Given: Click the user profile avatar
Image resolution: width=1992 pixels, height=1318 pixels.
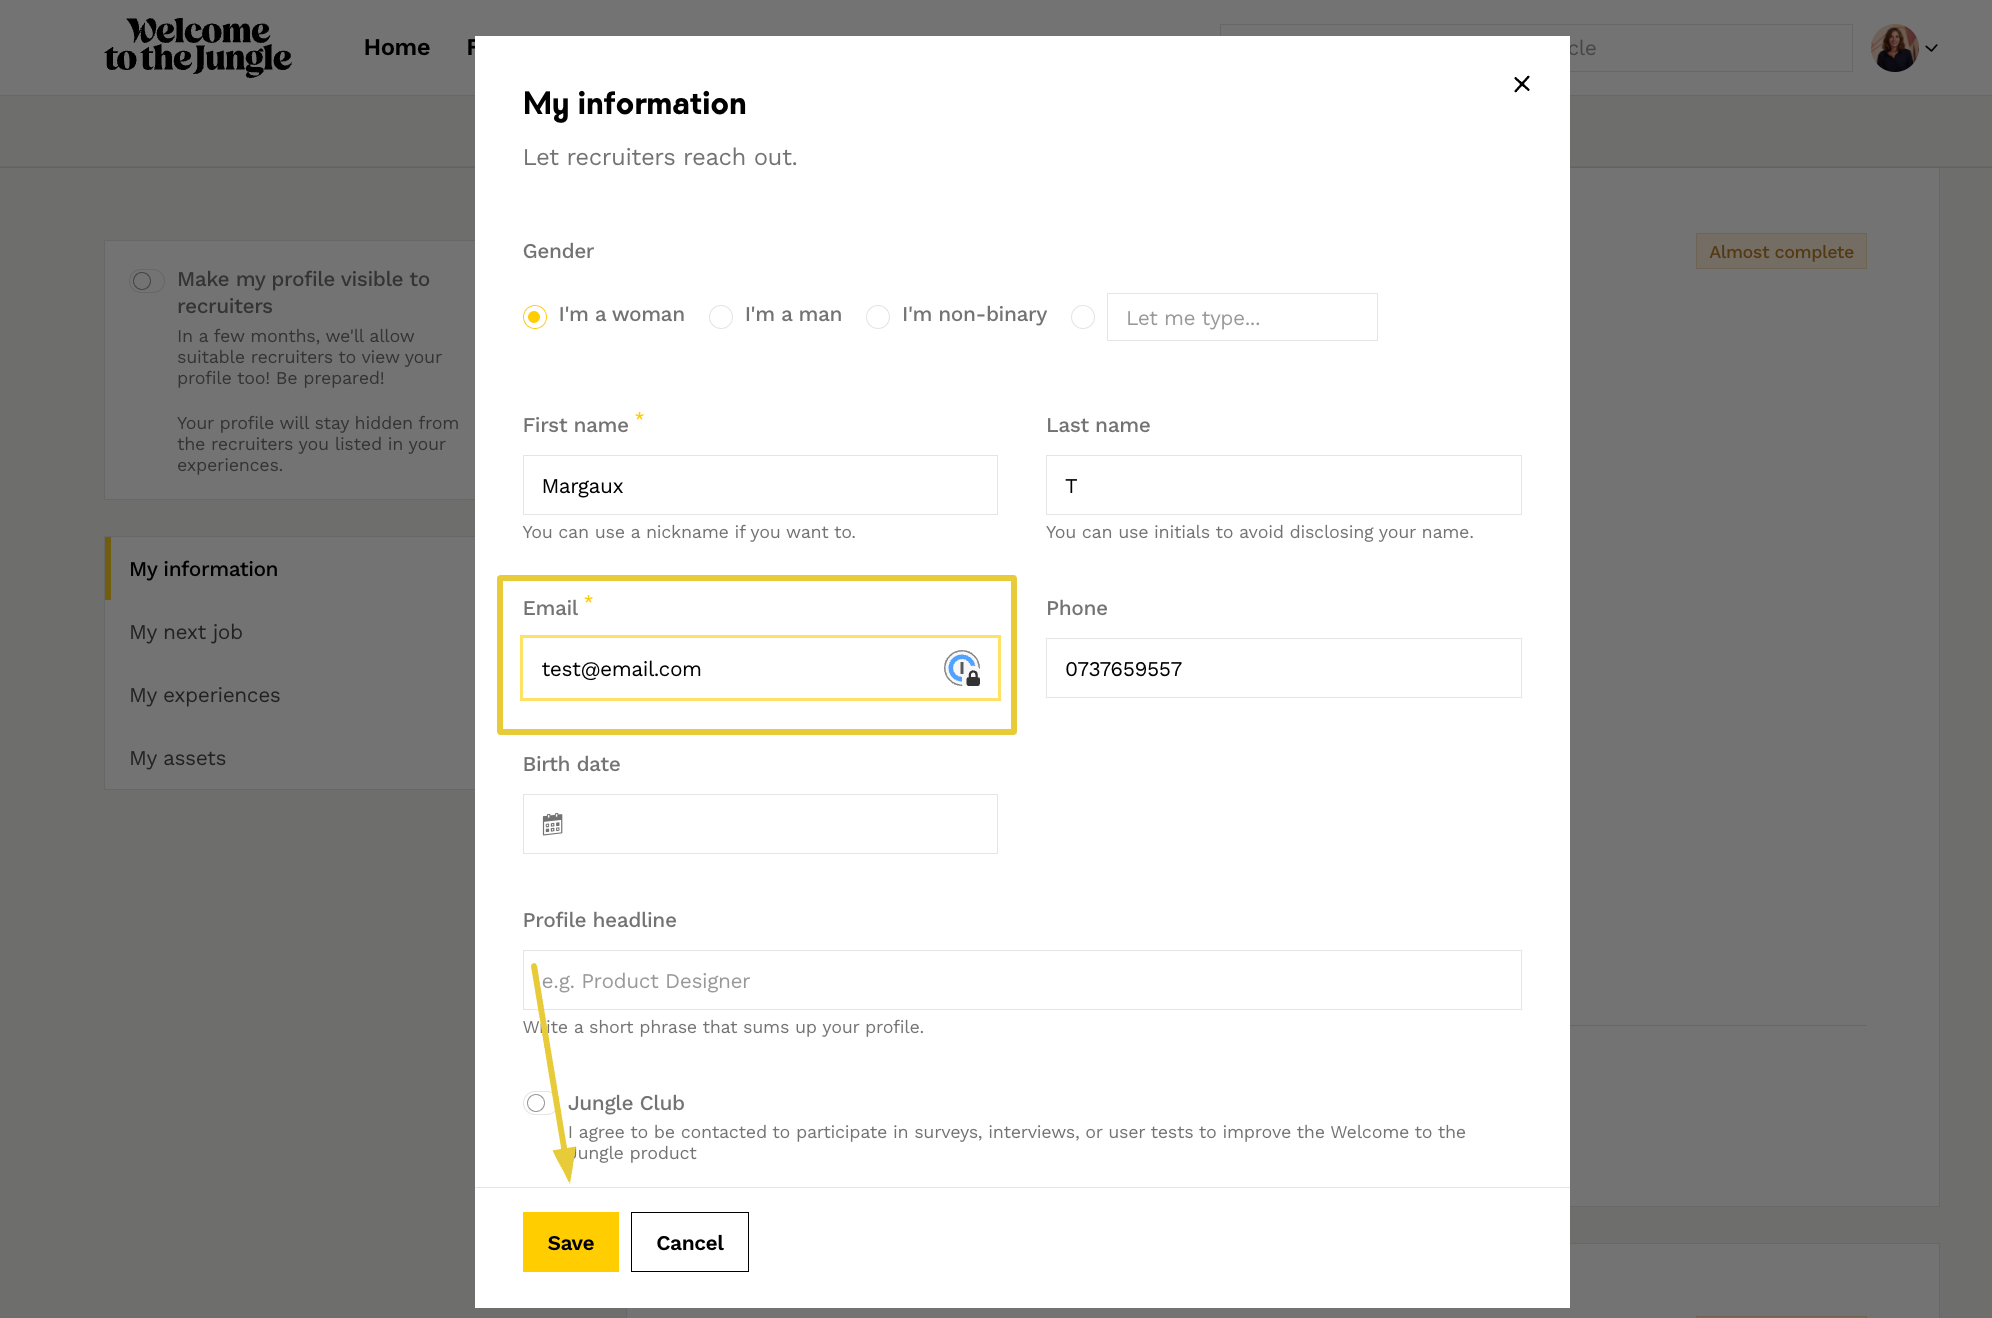Looking at the screenshot, I should point(1894,48).
